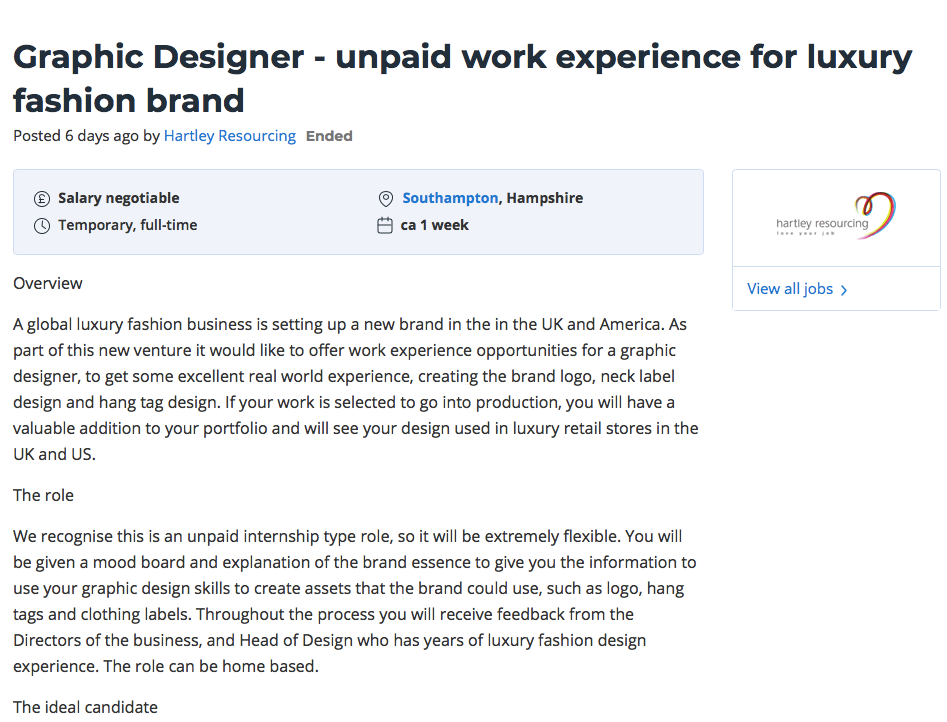Click the Salary negotiable text

[119, 198]
